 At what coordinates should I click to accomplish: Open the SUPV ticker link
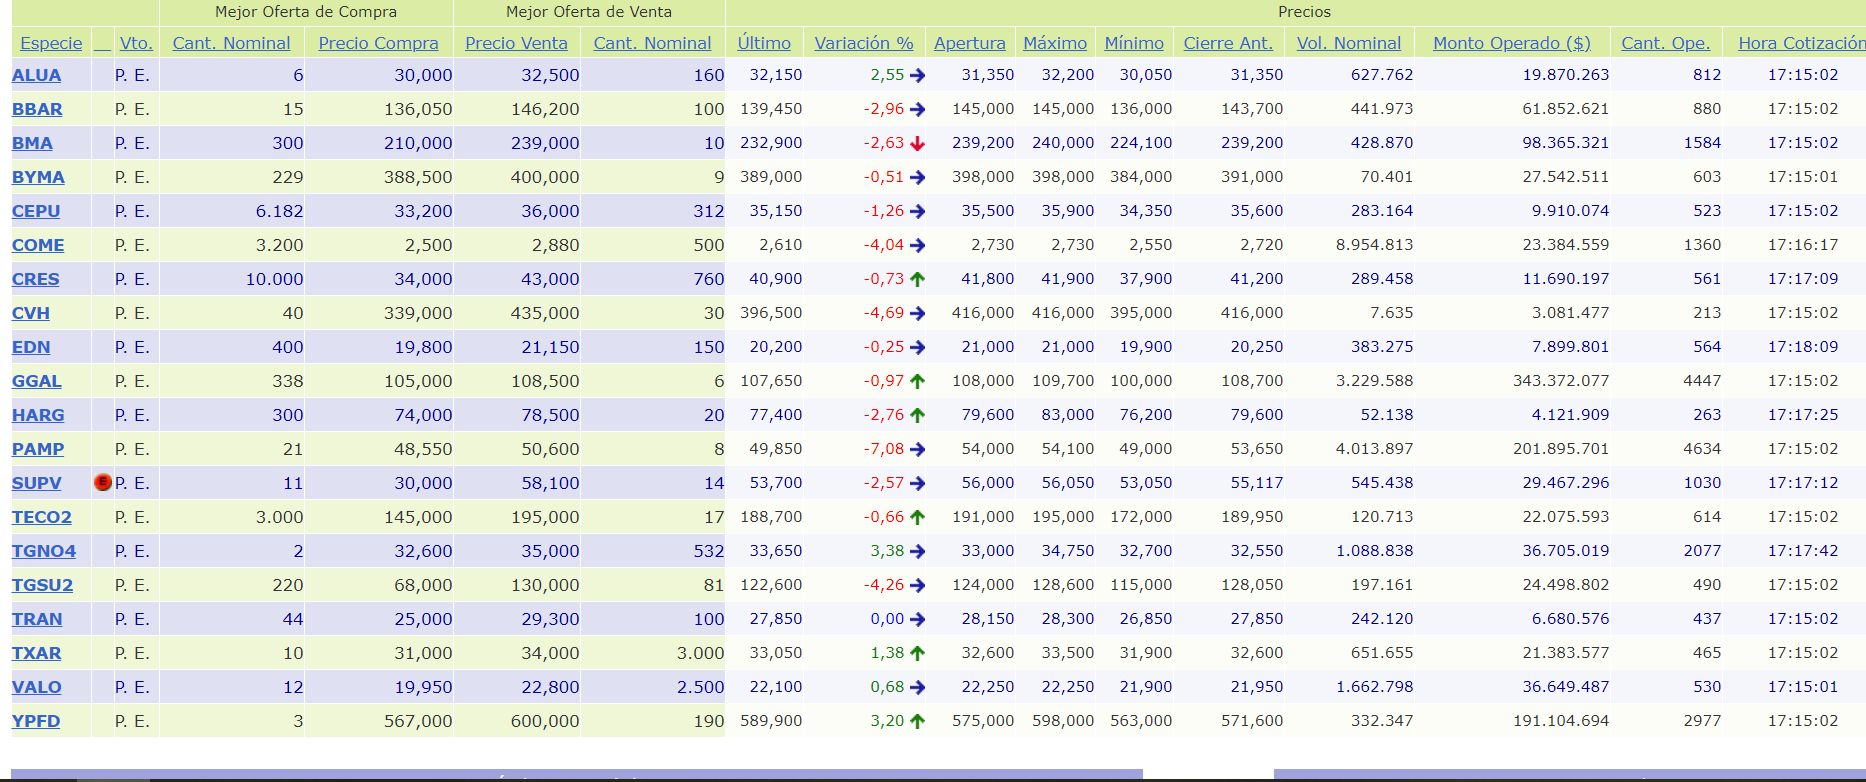tap(37, 483)
